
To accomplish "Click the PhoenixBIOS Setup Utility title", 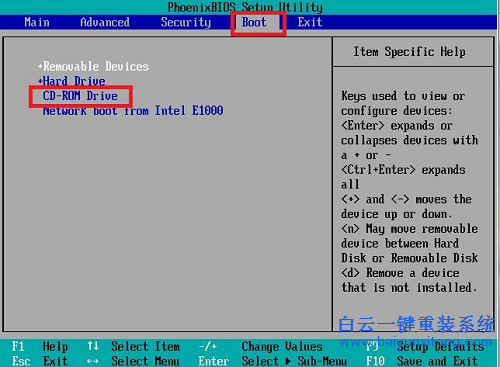I will pyautogui.click(x=245, y=7).
